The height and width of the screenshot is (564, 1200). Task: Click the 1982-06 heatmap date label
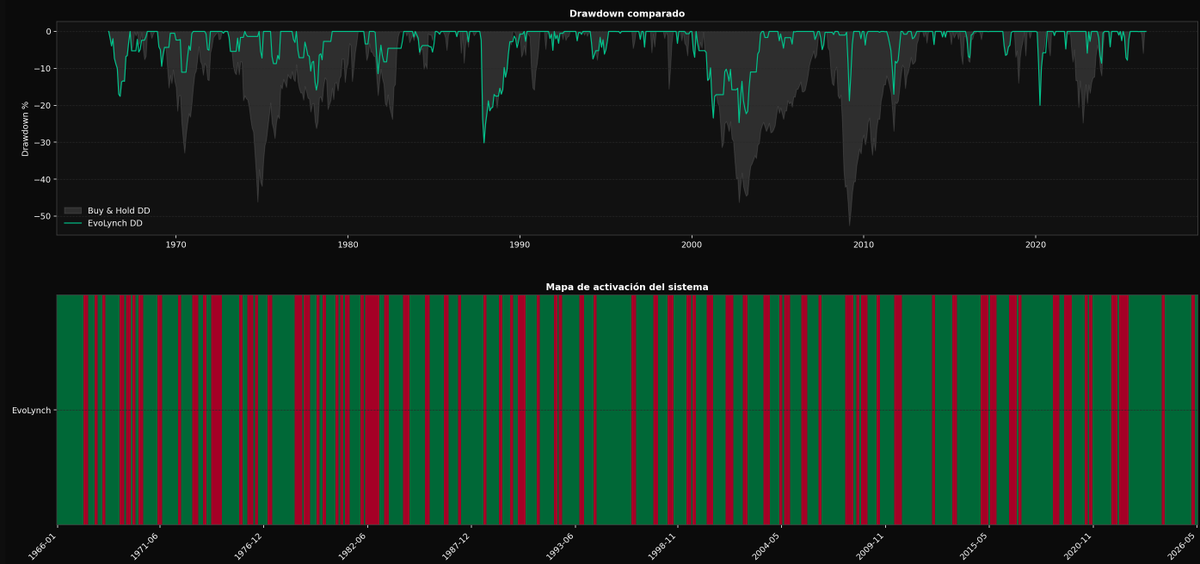(353, 545)
